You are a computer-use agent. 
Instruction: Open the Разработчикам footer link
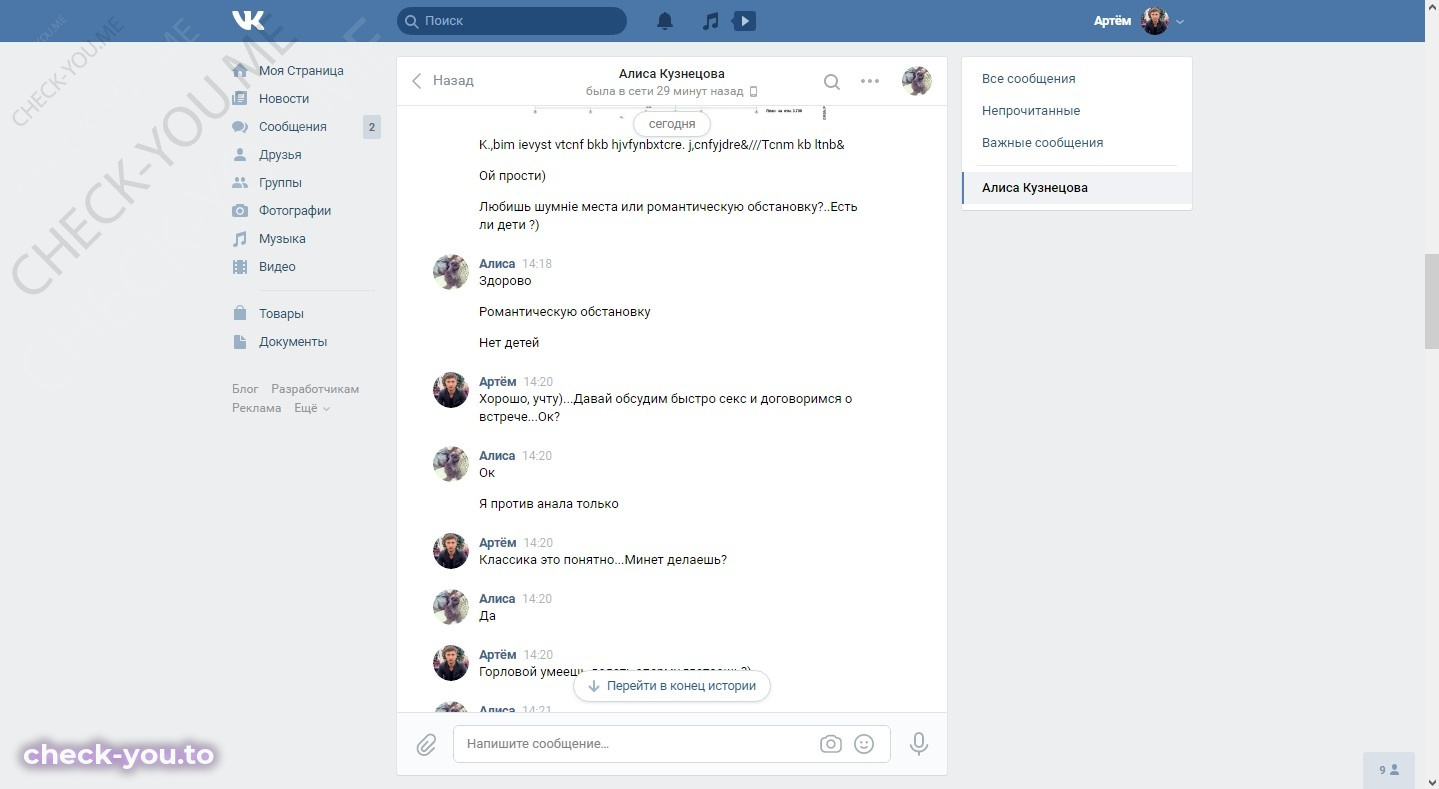pyautogui.click(x=315, y=389)
